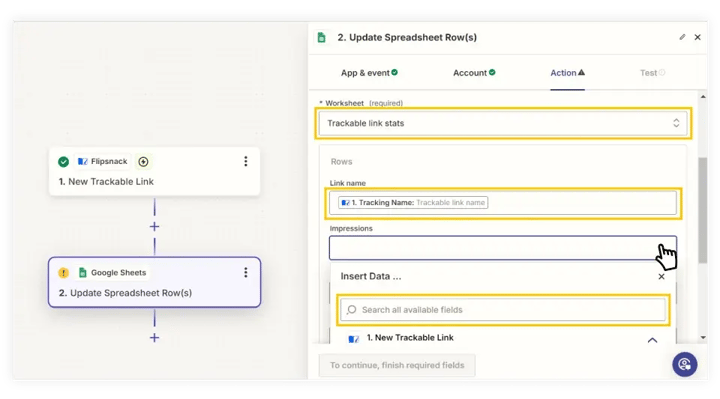Select the 2. Update Spreadsheet Row(s) step card

[x=154, y=282]
